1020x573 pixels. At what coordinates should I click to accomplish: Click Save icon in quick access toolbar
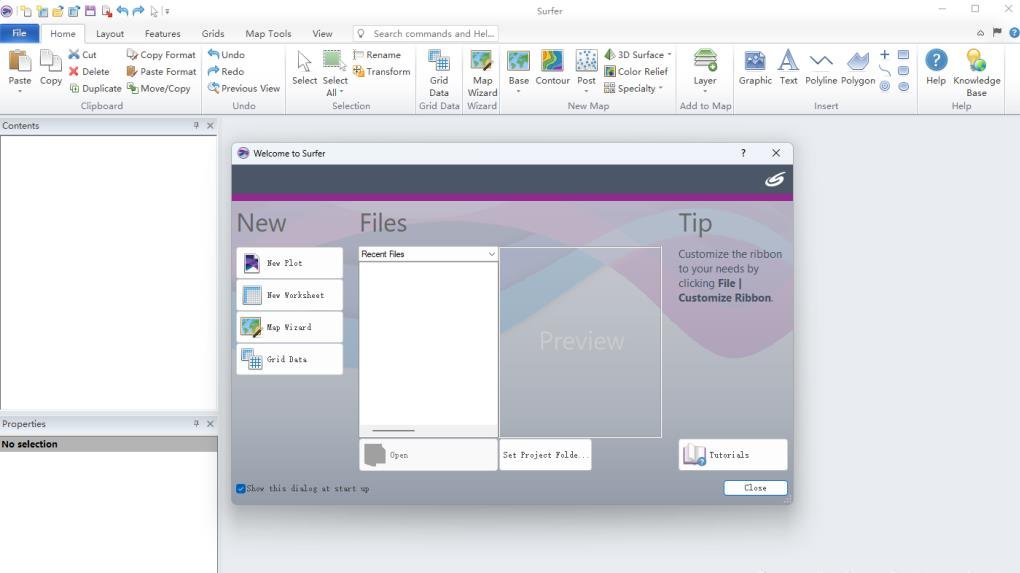pos(90,11)
